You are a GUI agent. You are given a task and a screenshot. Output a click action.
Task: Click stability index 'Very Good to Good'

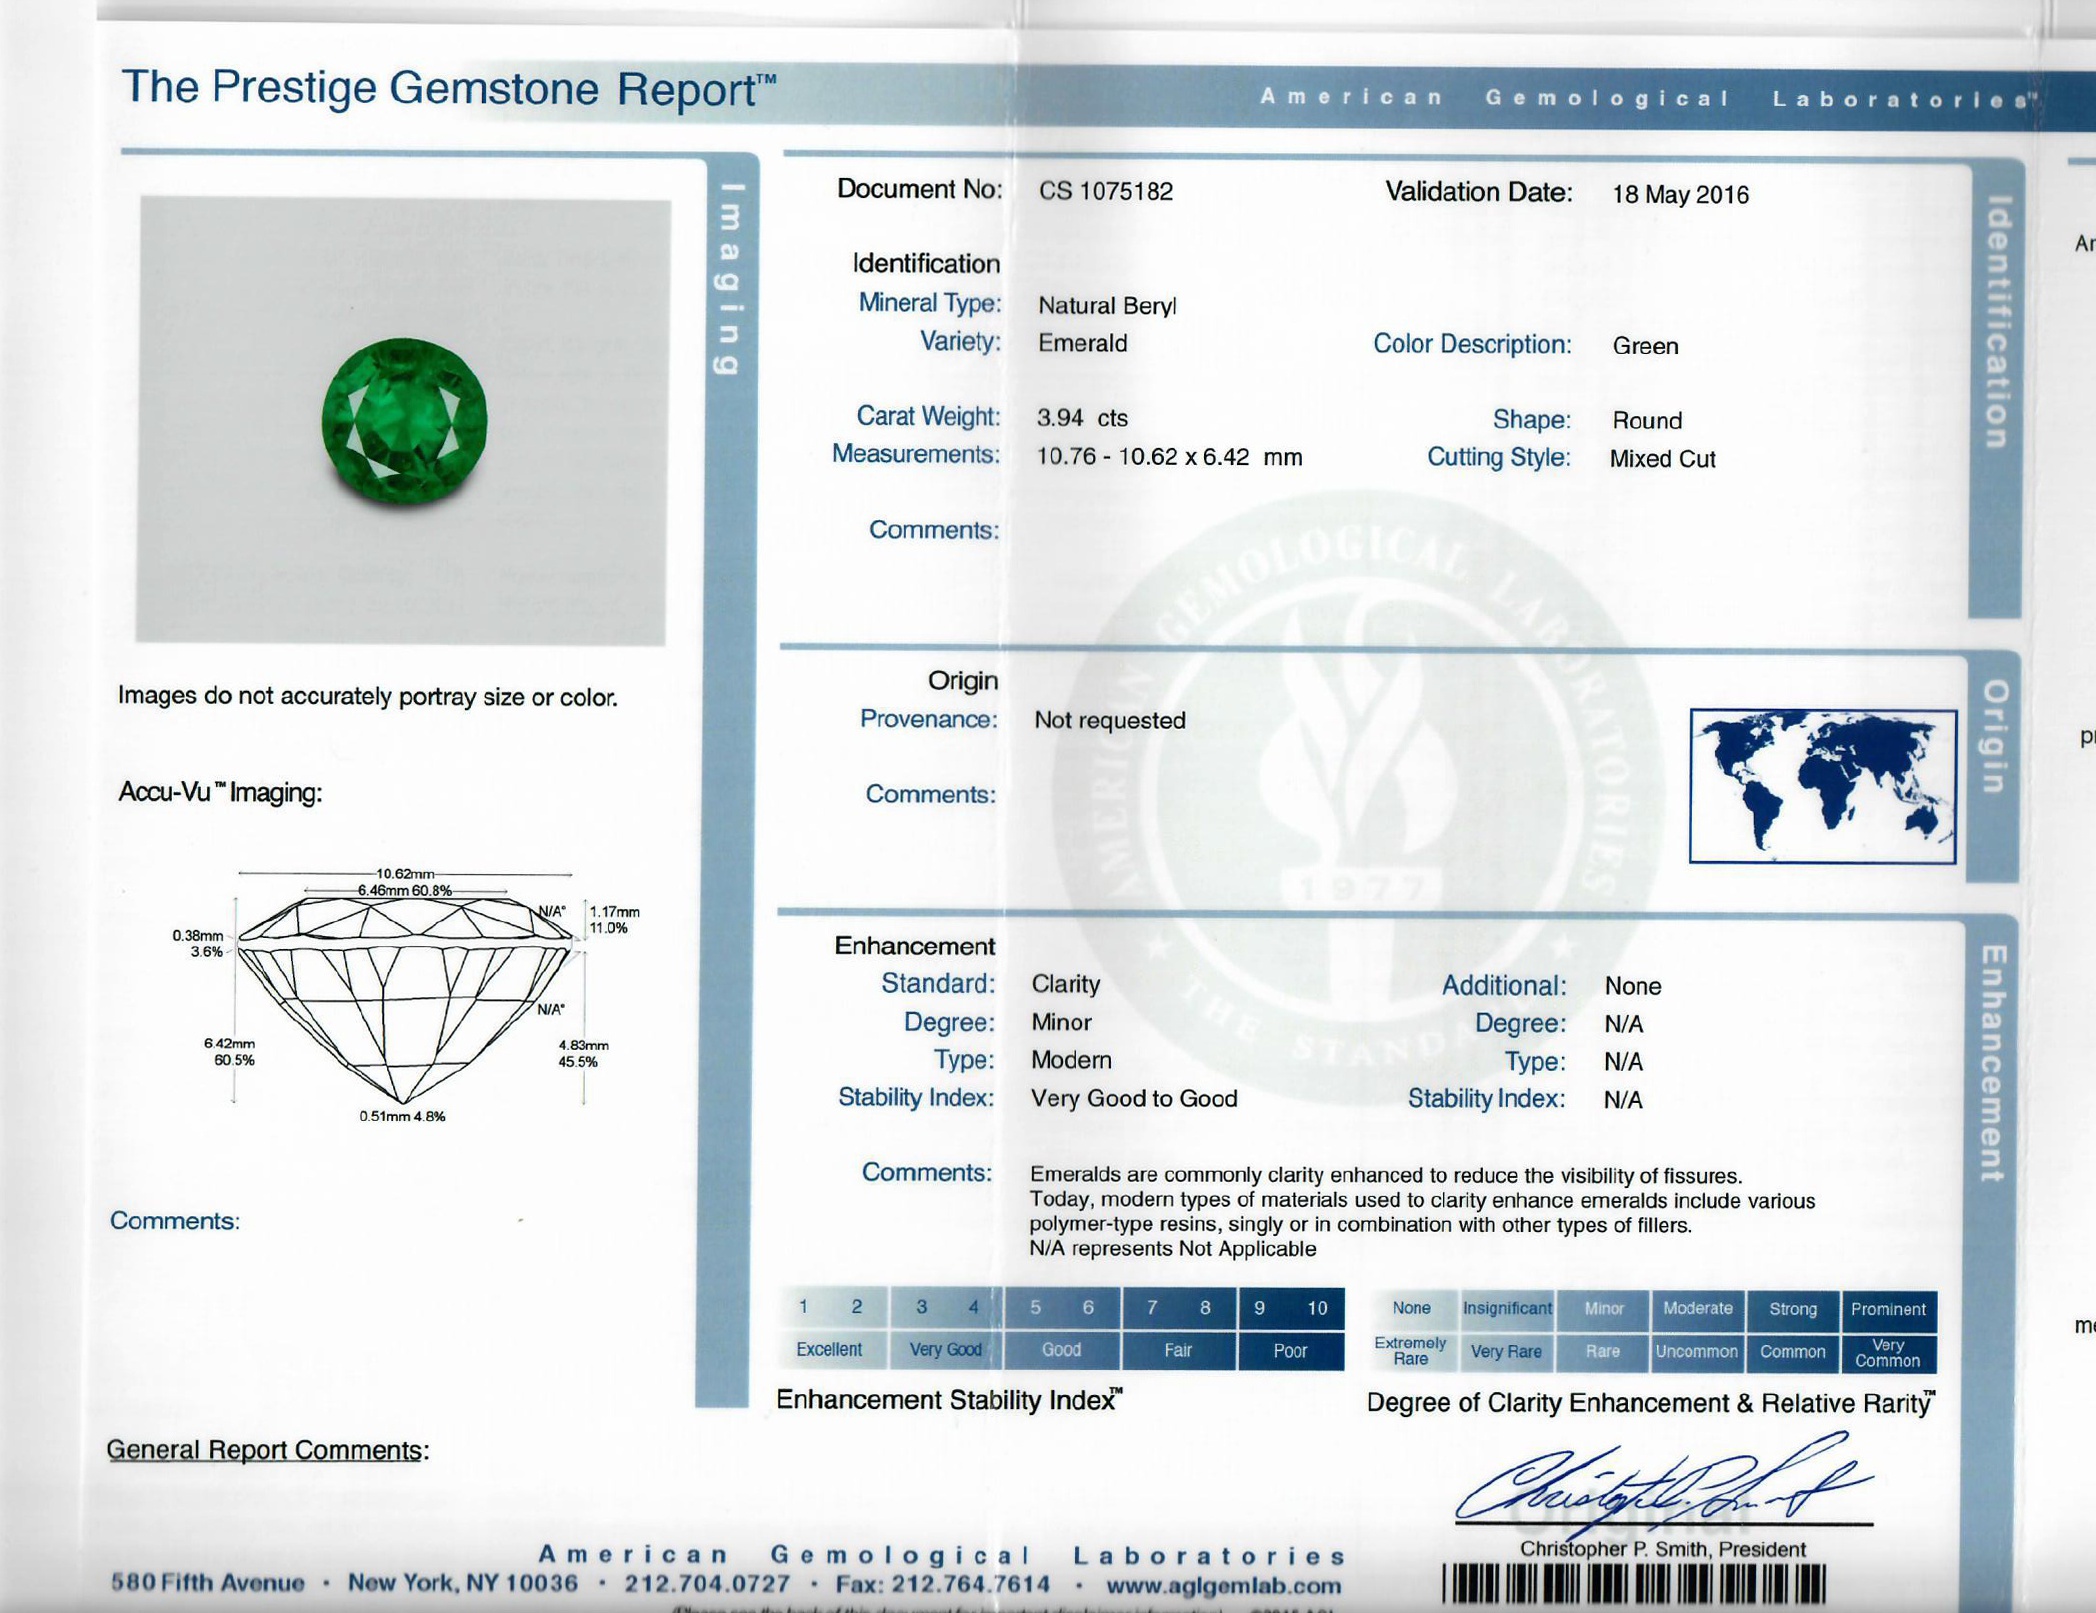coord(1134,1098)
